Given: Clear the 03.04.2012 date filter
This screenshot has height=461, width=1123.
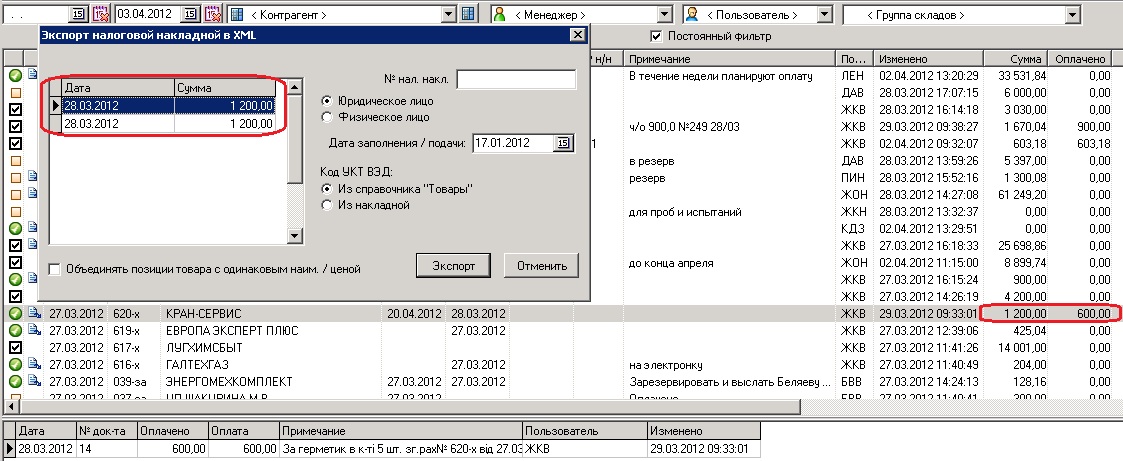Looking at the screenshot, I should click(x=213, y=15).
